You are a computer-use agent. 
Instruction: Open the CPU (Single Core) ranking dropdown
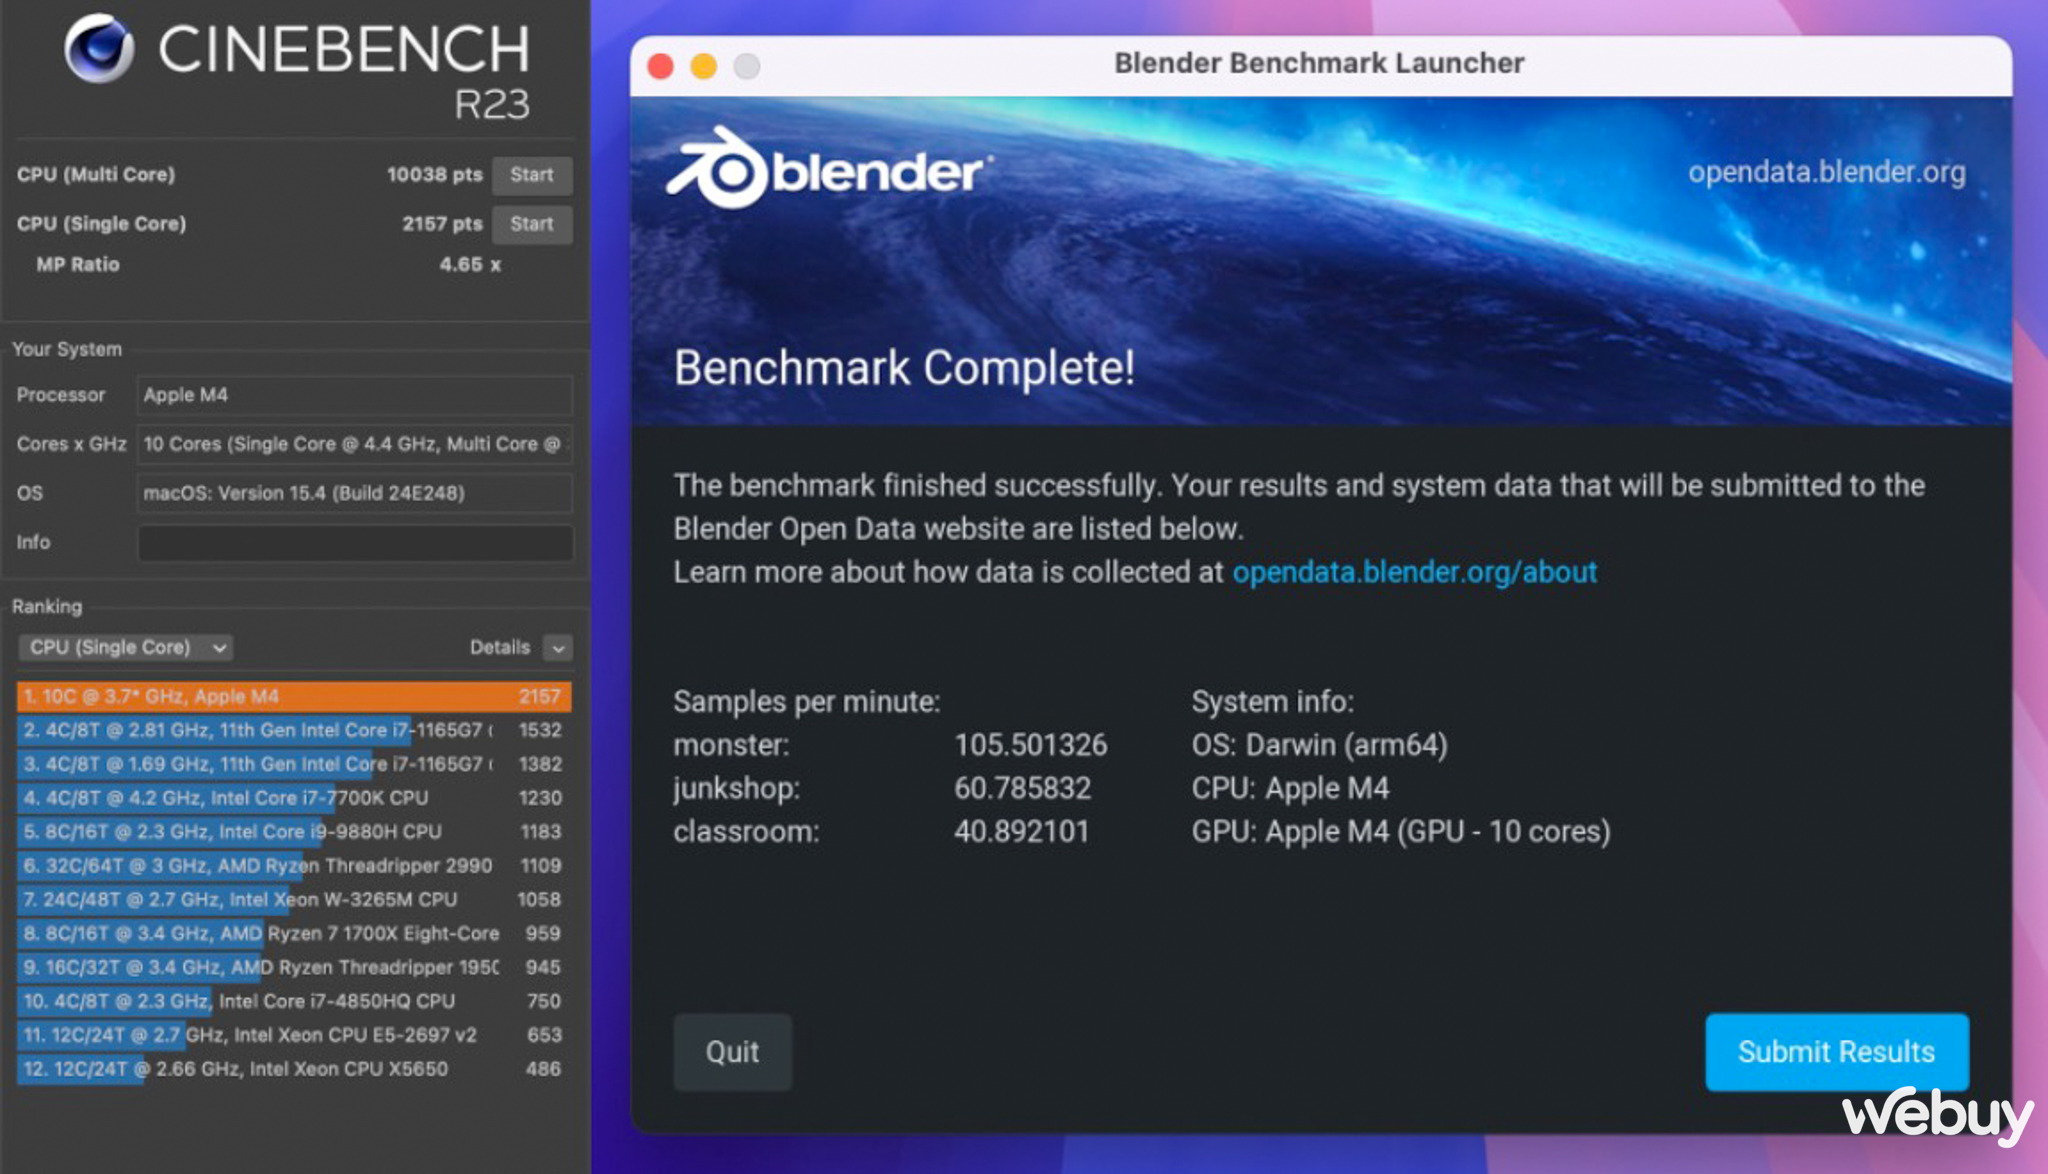coord(125,647)
